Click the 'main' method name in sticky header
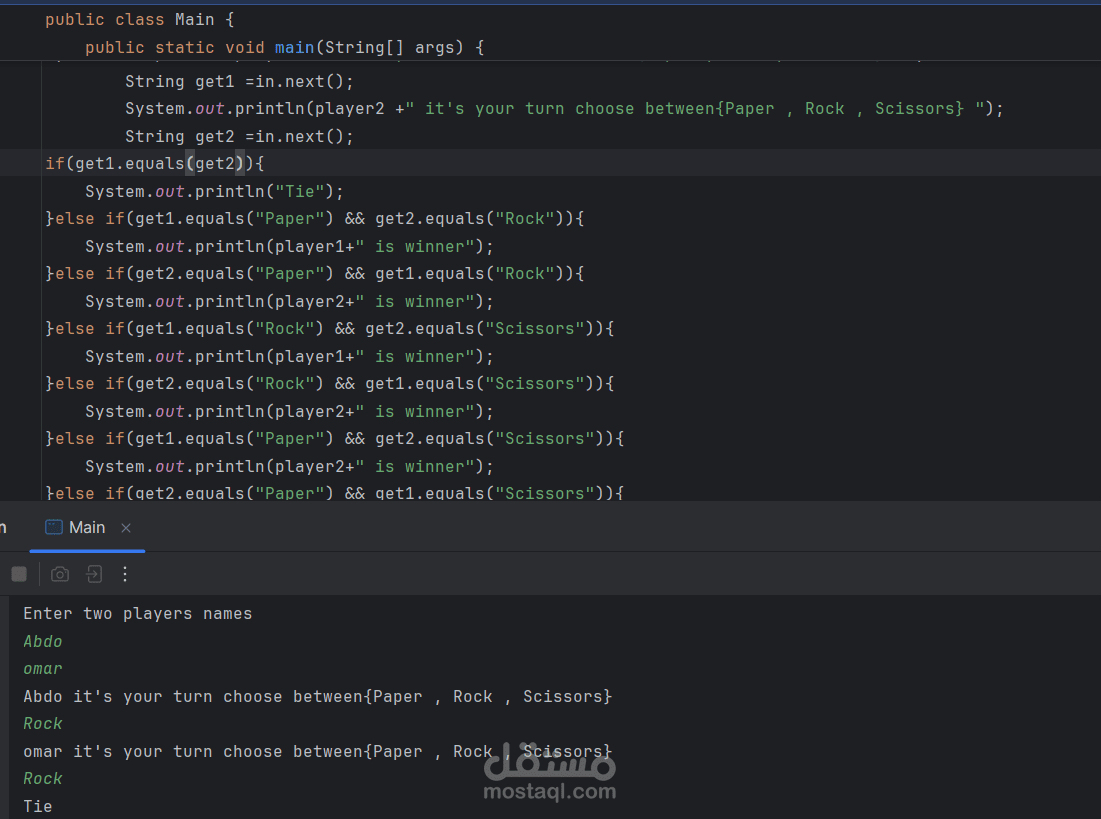Image resolution: width=1101 pixels, height=819 pixels. 294,47
